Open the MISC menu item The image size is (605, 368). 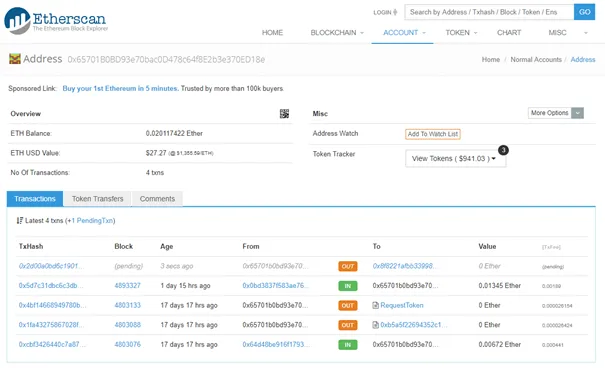point(558,33)
